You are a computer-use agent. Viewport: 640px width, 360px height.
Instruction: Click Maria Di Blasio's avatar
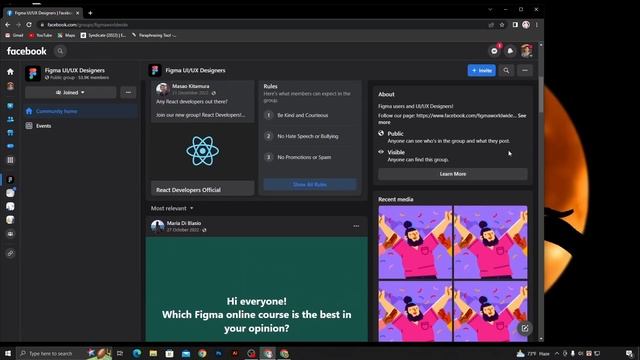157,226
